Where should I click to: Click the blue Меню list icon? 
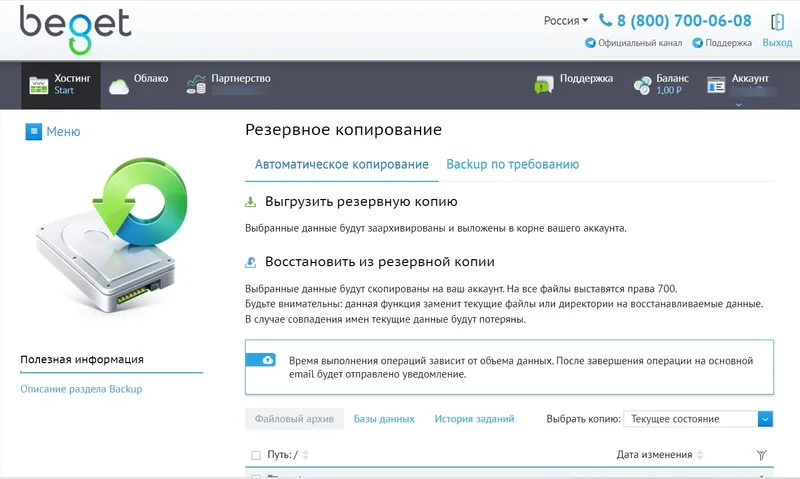click(x=34, y=132)
